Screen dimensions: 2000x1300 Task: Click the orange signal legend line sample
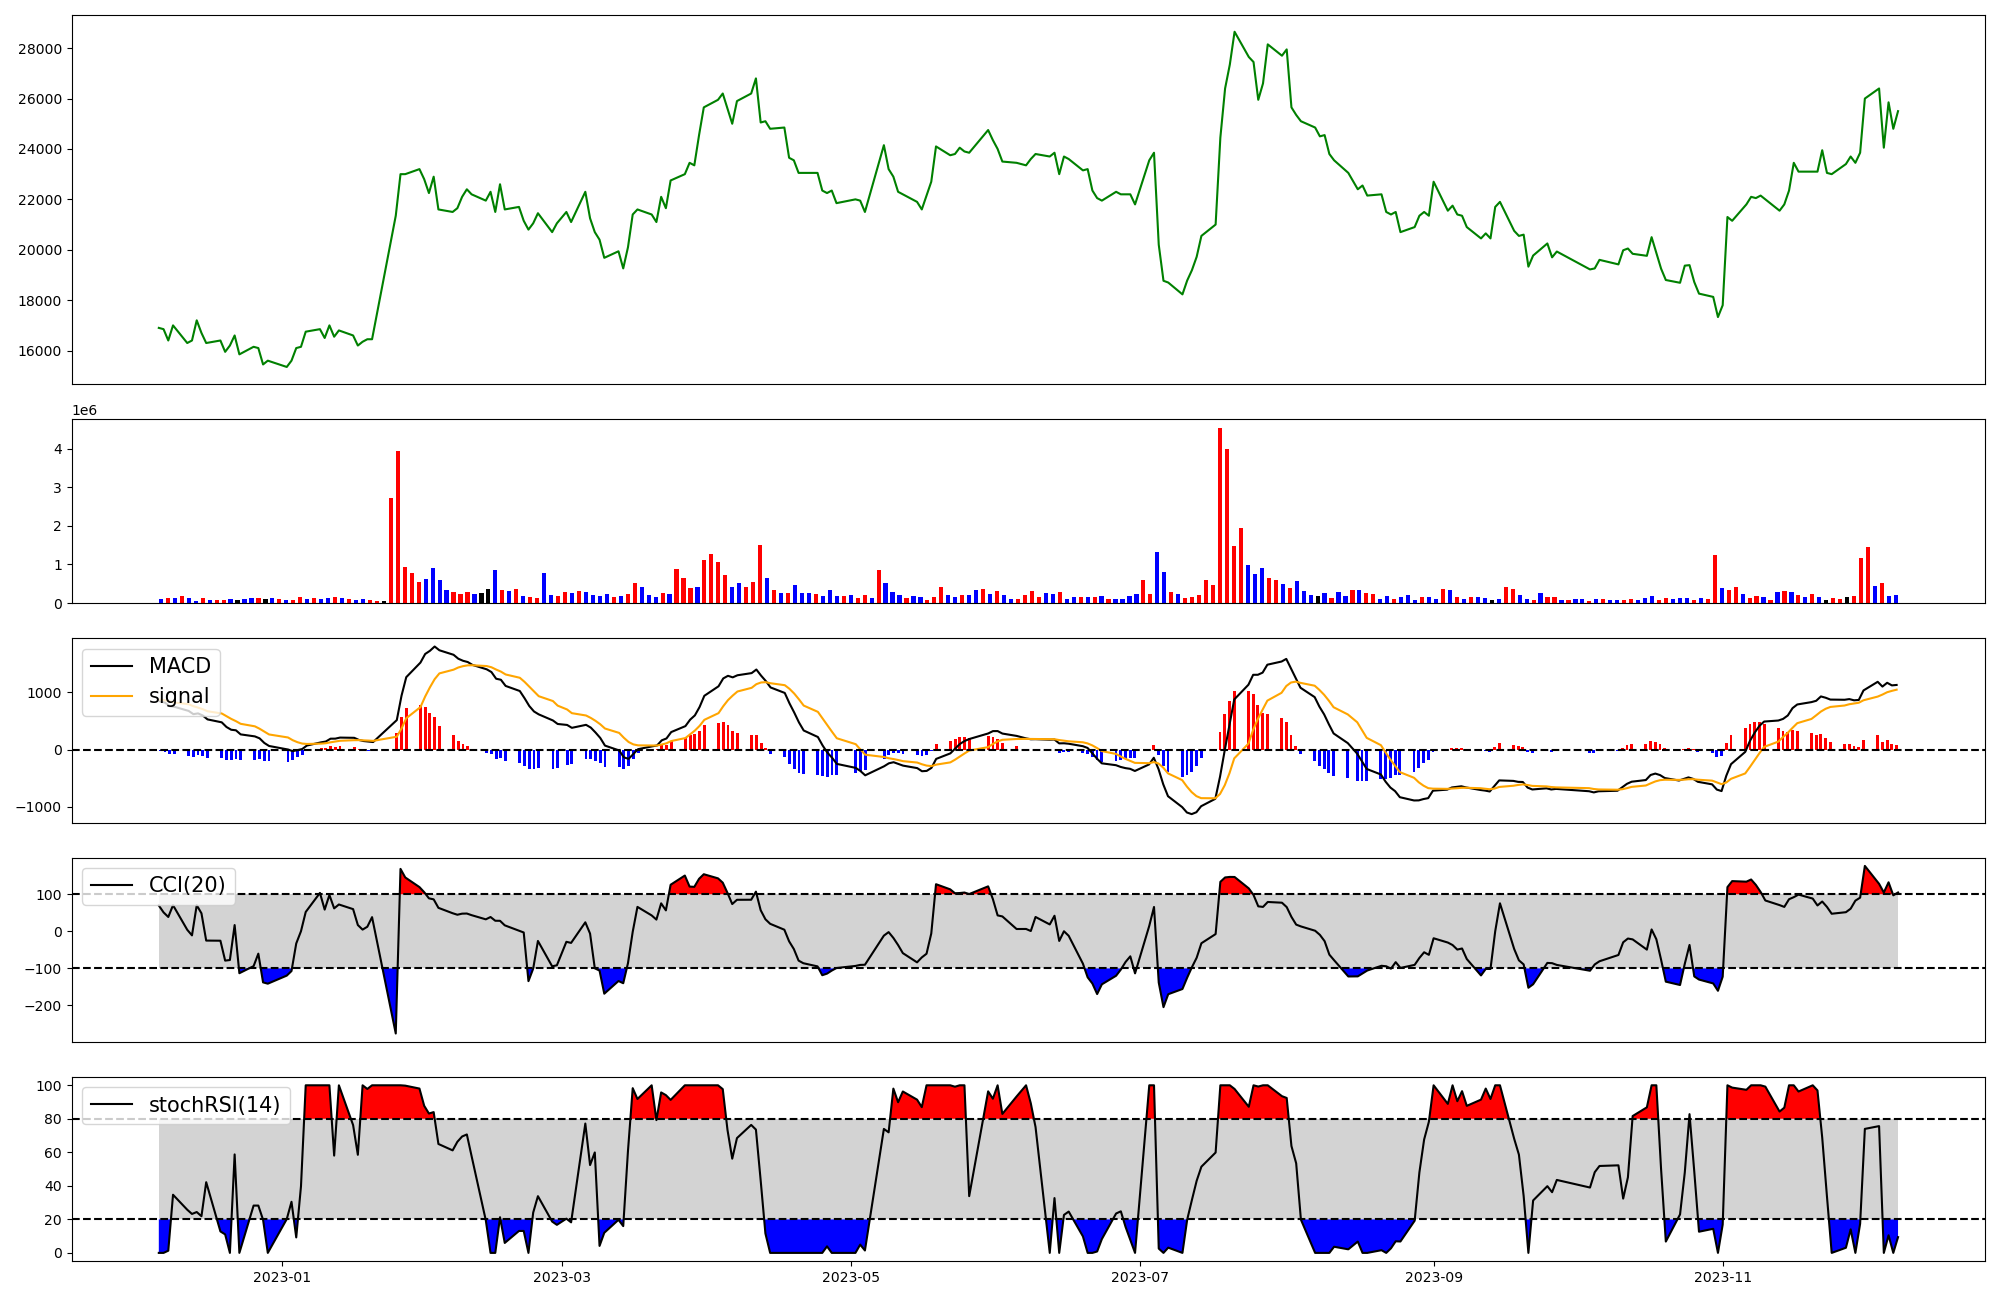click(111, 696)
